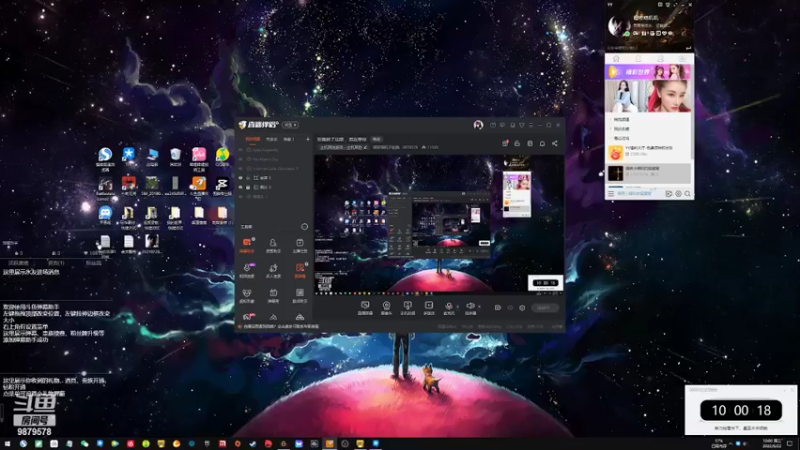The width and height of the screenshot is (800, 450).
Task: Expand the speaker dropdown arrow
Action: coord(479,307)
